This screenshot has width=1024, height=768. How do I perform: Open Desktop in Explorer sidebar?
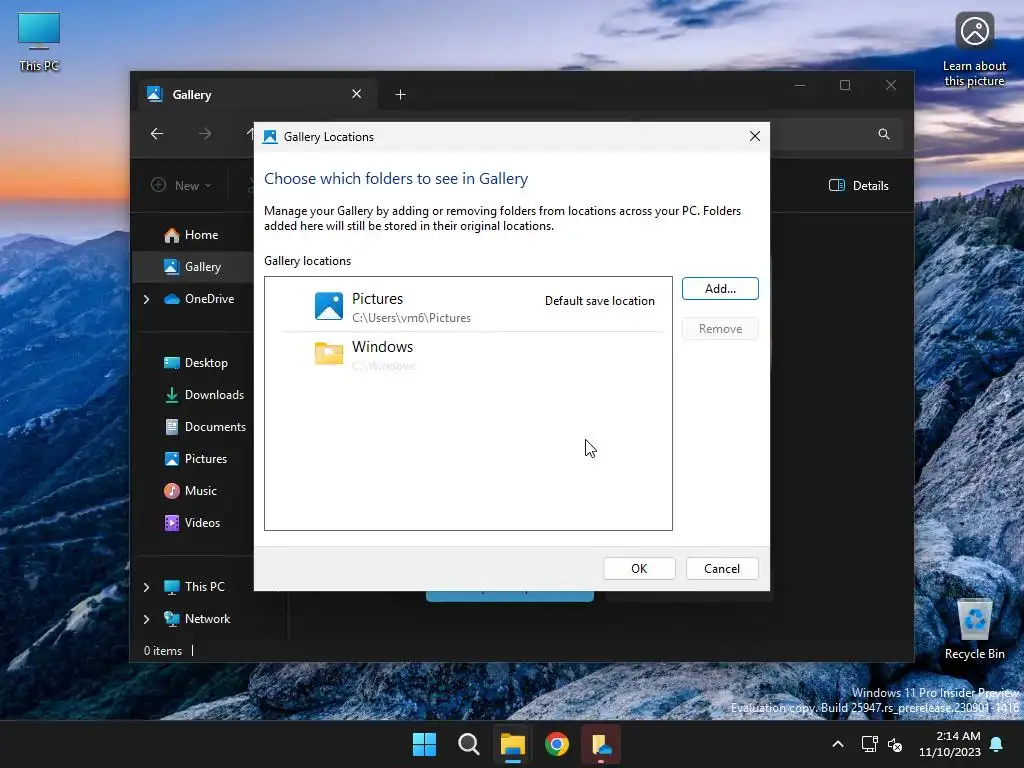(196, 363)
